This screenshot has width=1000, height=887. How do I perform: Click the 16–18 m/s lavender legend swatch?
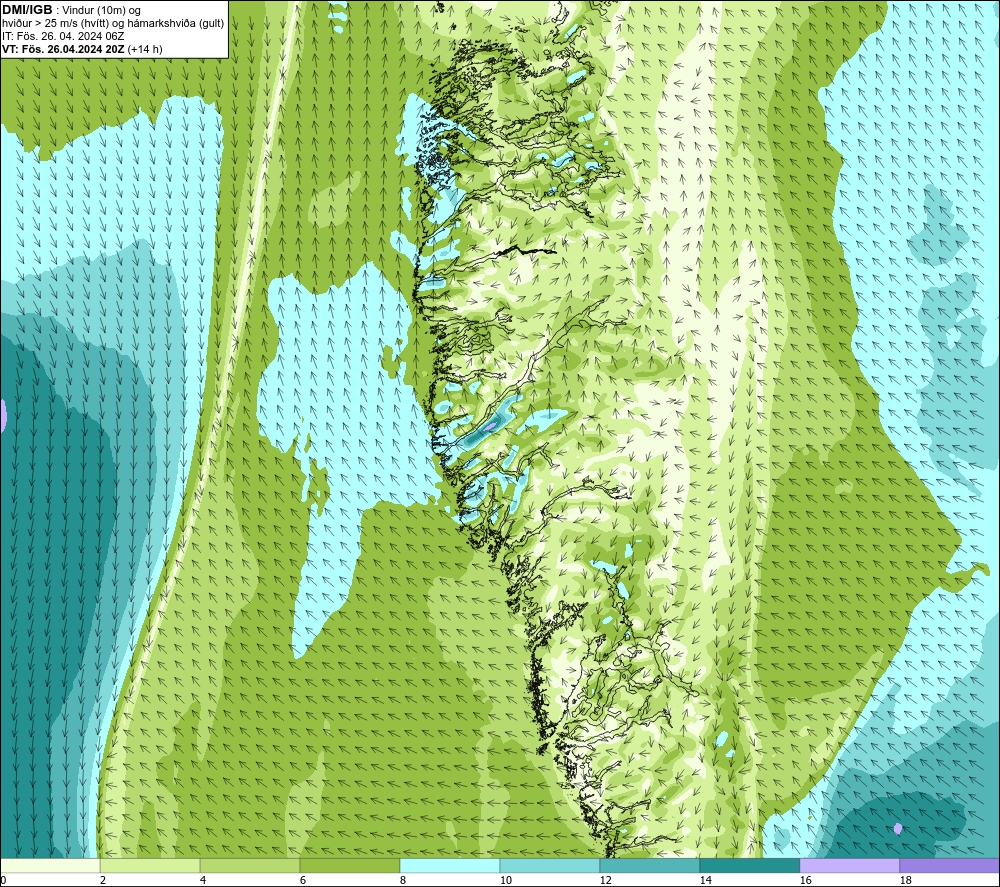pos(849,865)
